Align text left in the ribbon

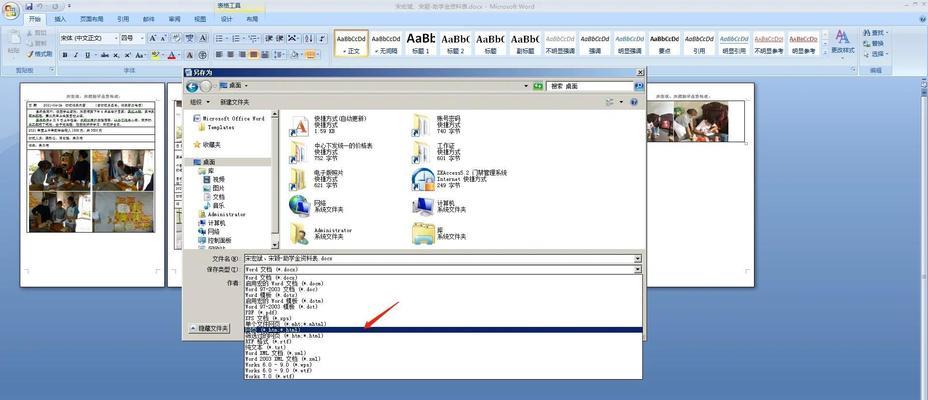[219, 55]
